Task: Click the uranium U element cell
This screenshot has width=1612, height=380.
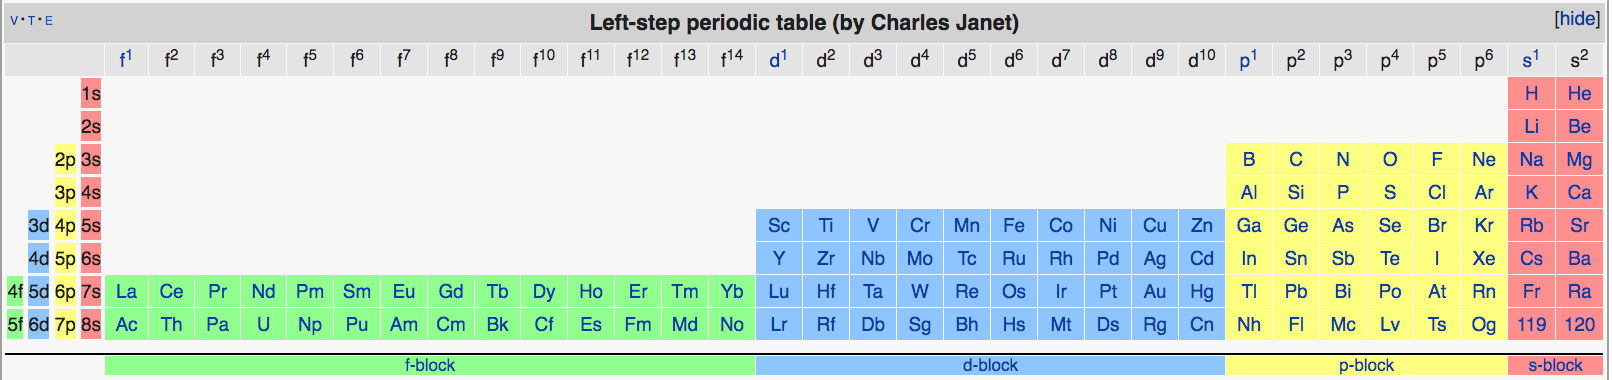Action: click(x=263, y=324)
